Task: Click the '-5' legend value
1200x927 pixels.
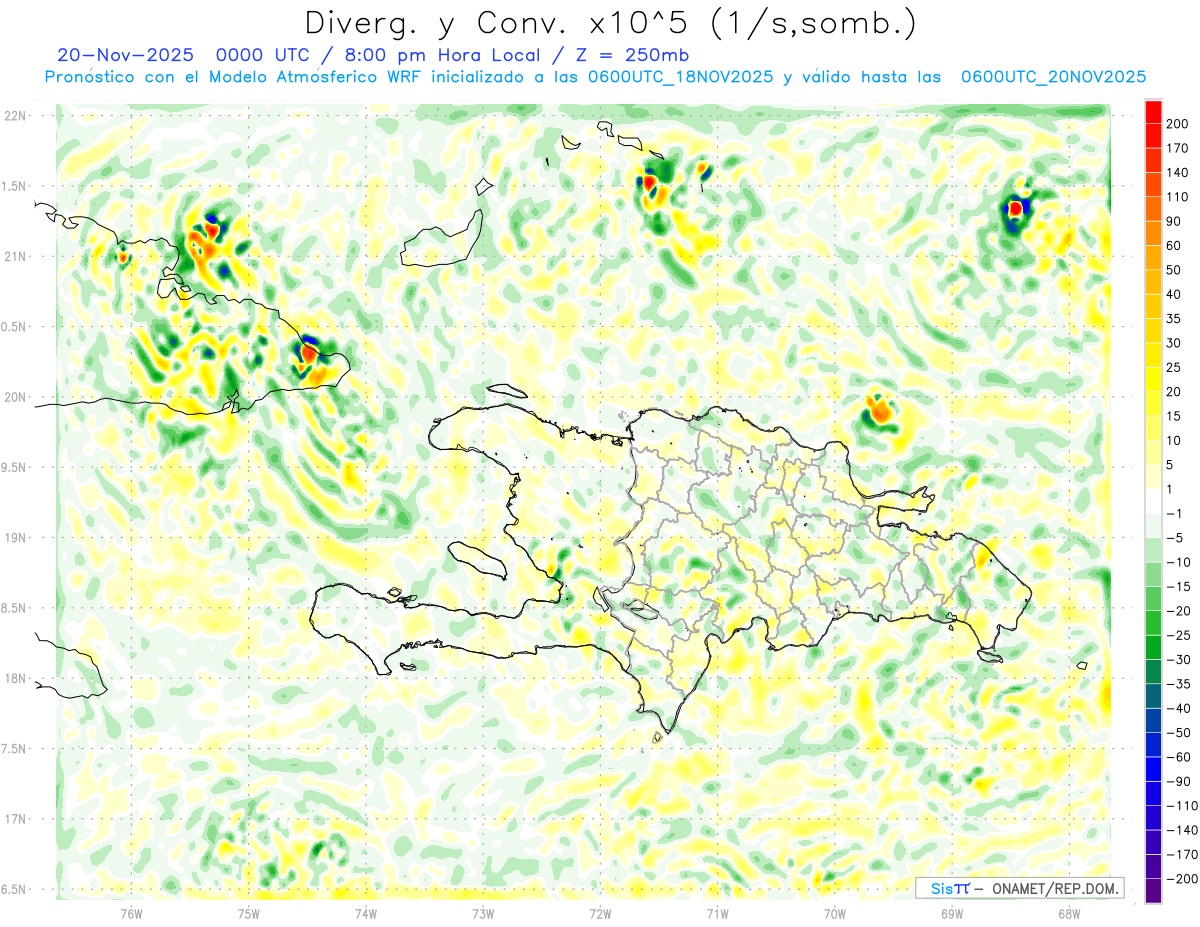Action: click(1177, 538)
